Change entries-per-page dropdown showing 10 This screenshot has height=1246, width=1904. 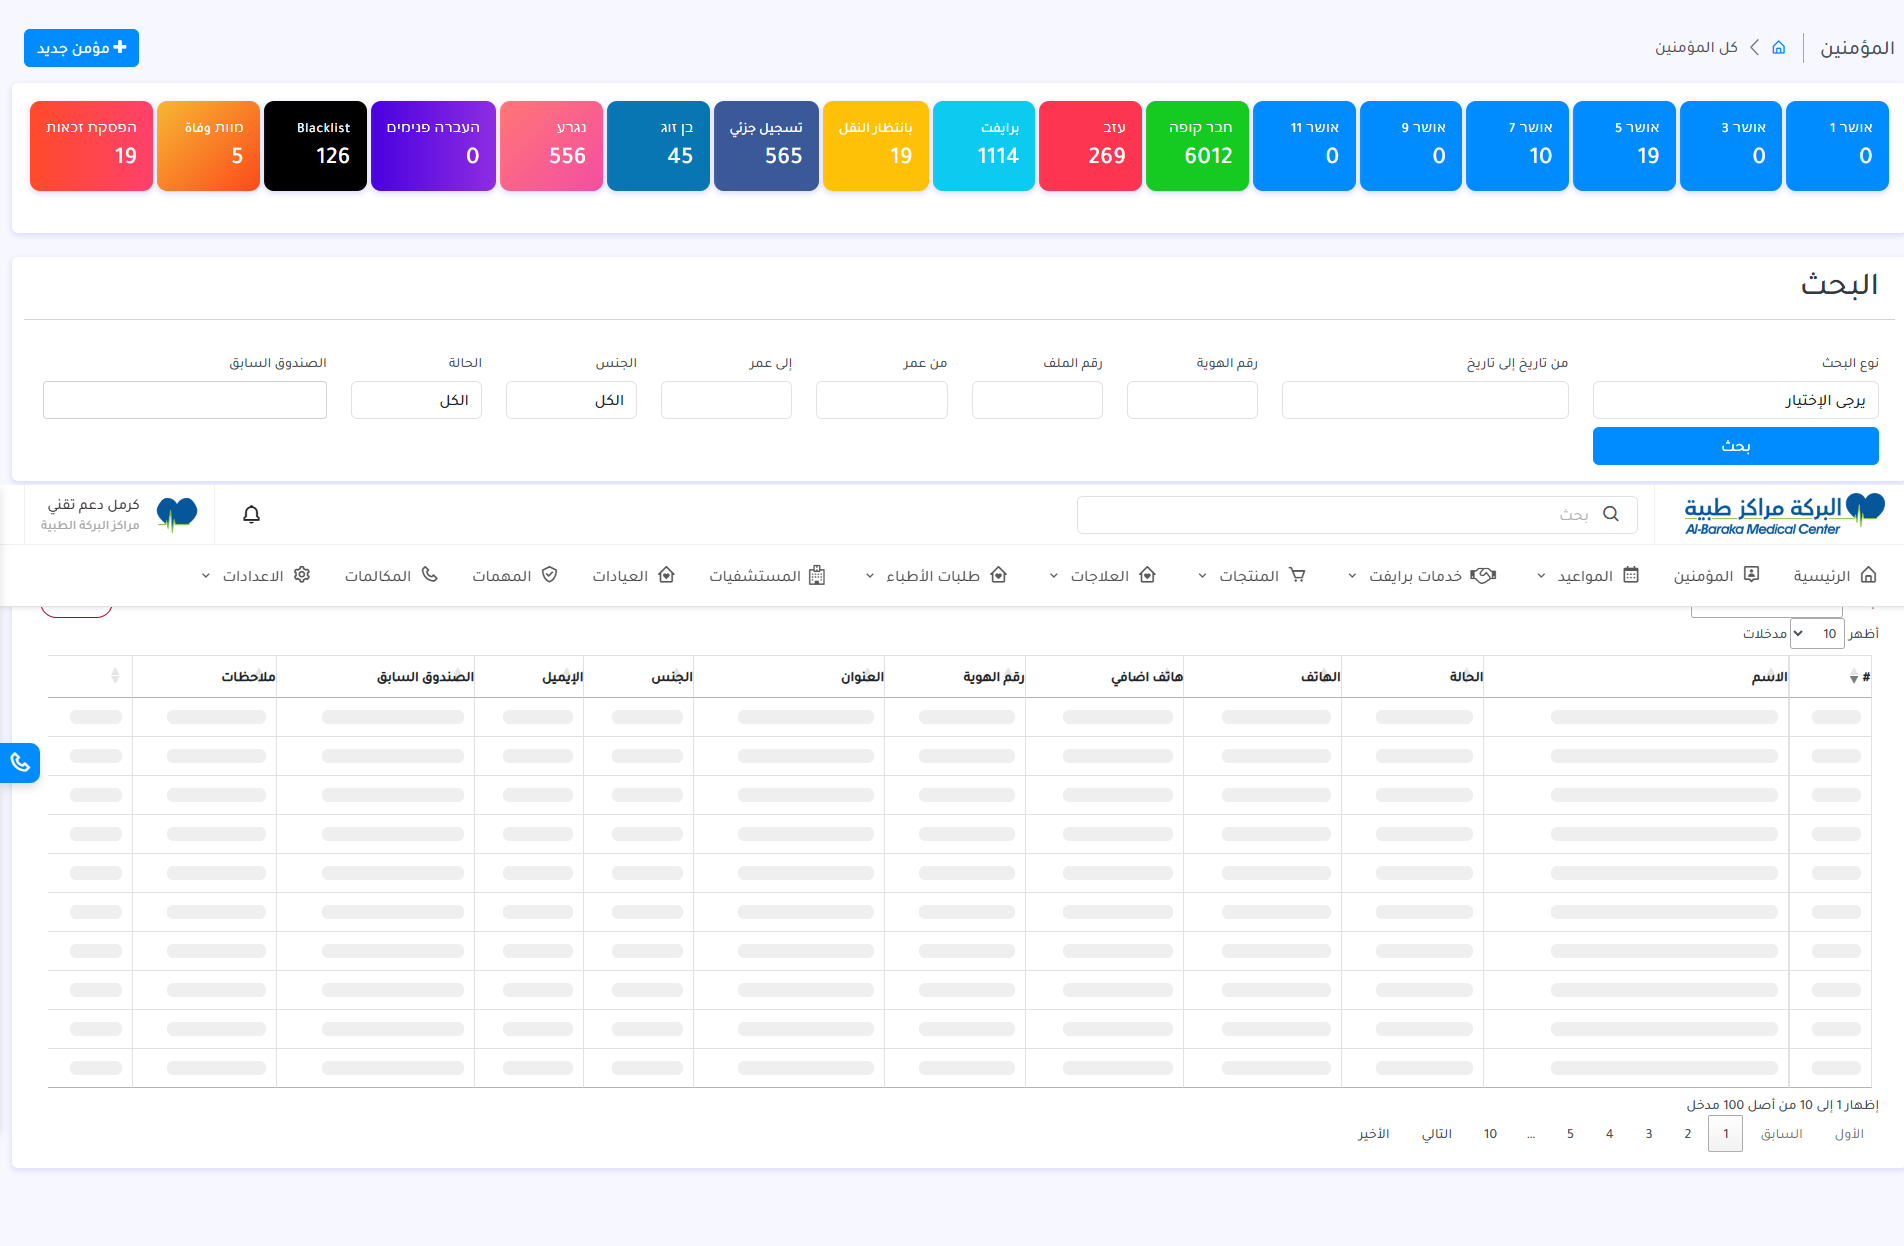click(1816, 633)
